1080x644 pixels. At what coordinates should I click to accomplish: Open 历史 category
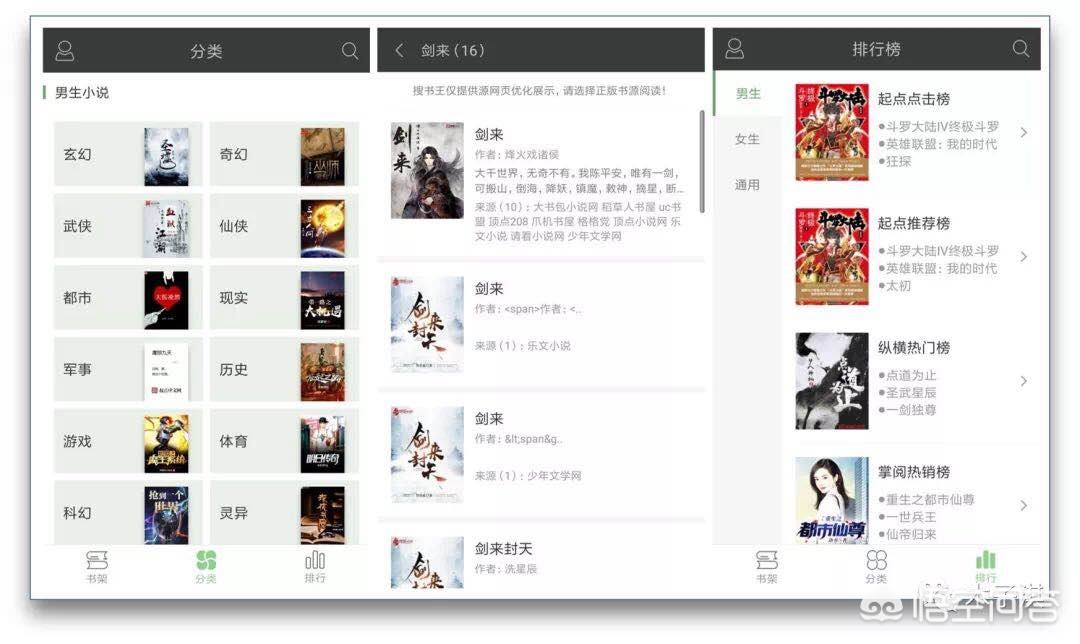[284, 369]
